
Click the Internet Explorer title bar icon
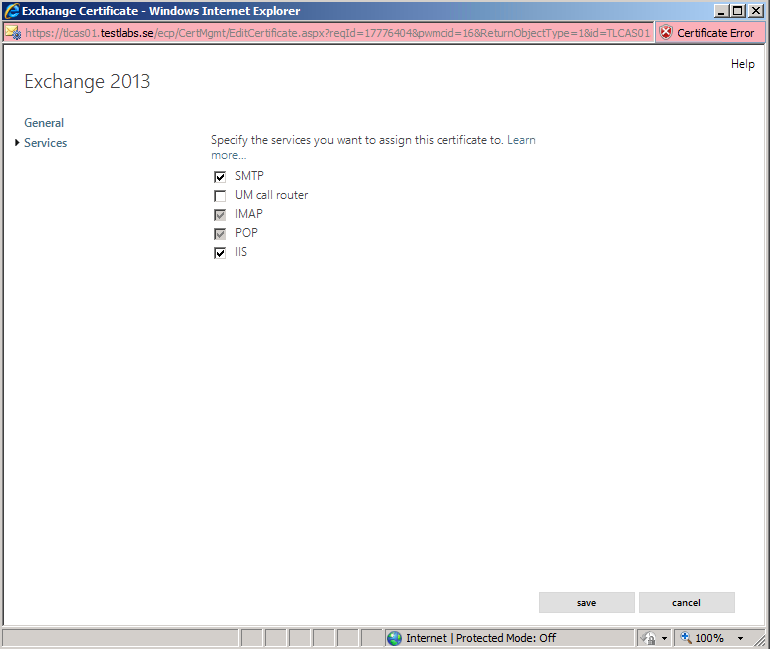click(11, 11)
